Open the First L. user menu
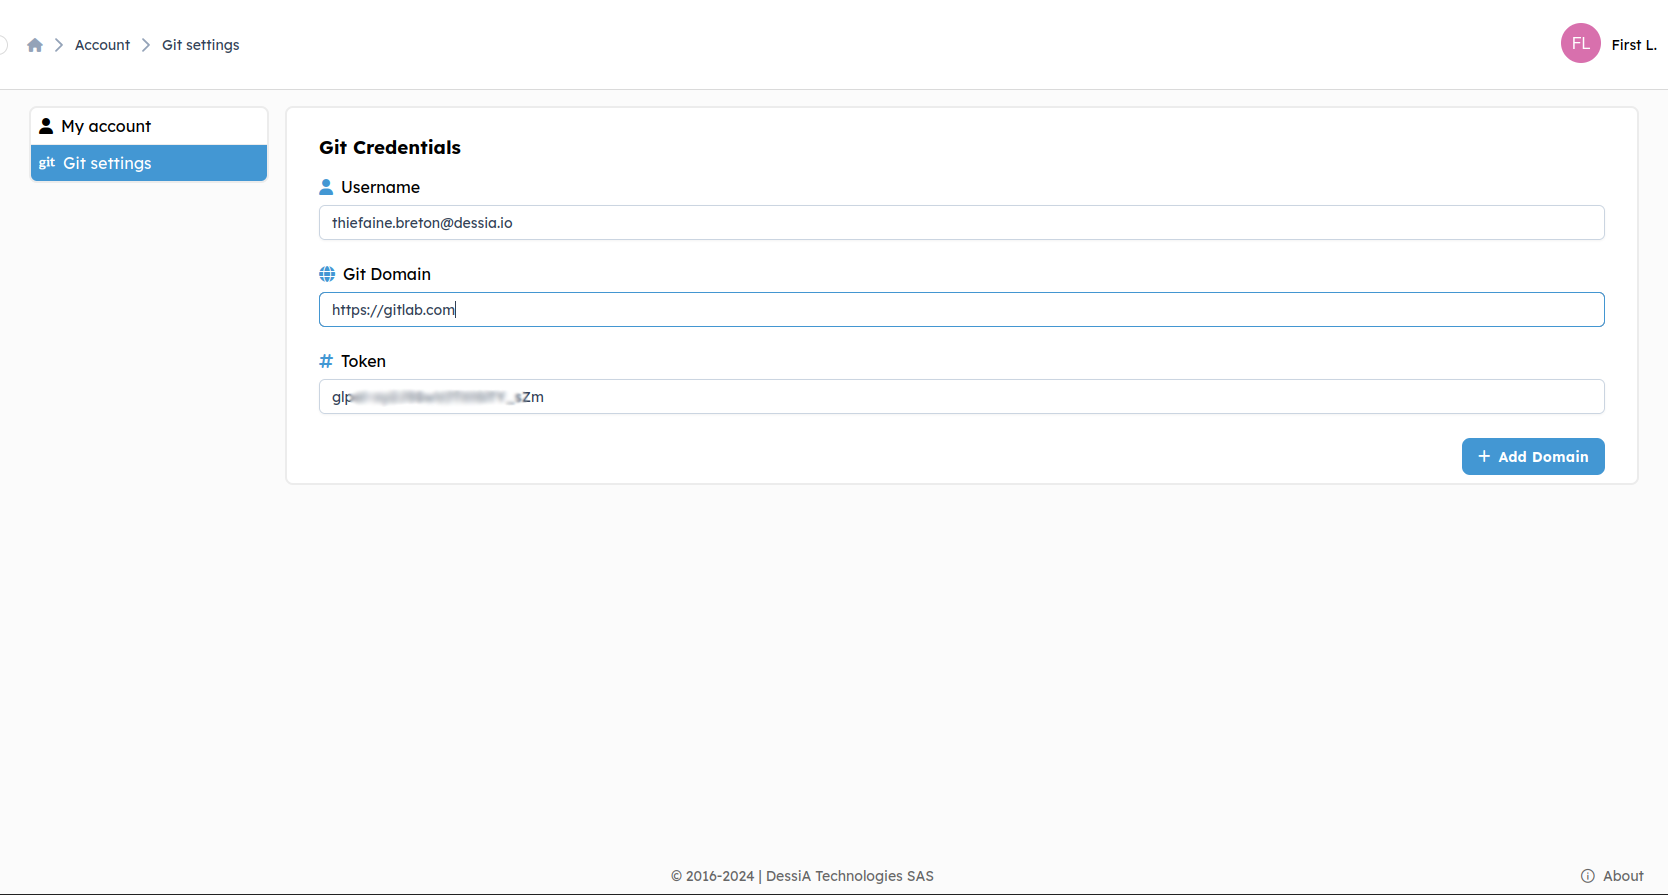 click(x=1633, y=45)
